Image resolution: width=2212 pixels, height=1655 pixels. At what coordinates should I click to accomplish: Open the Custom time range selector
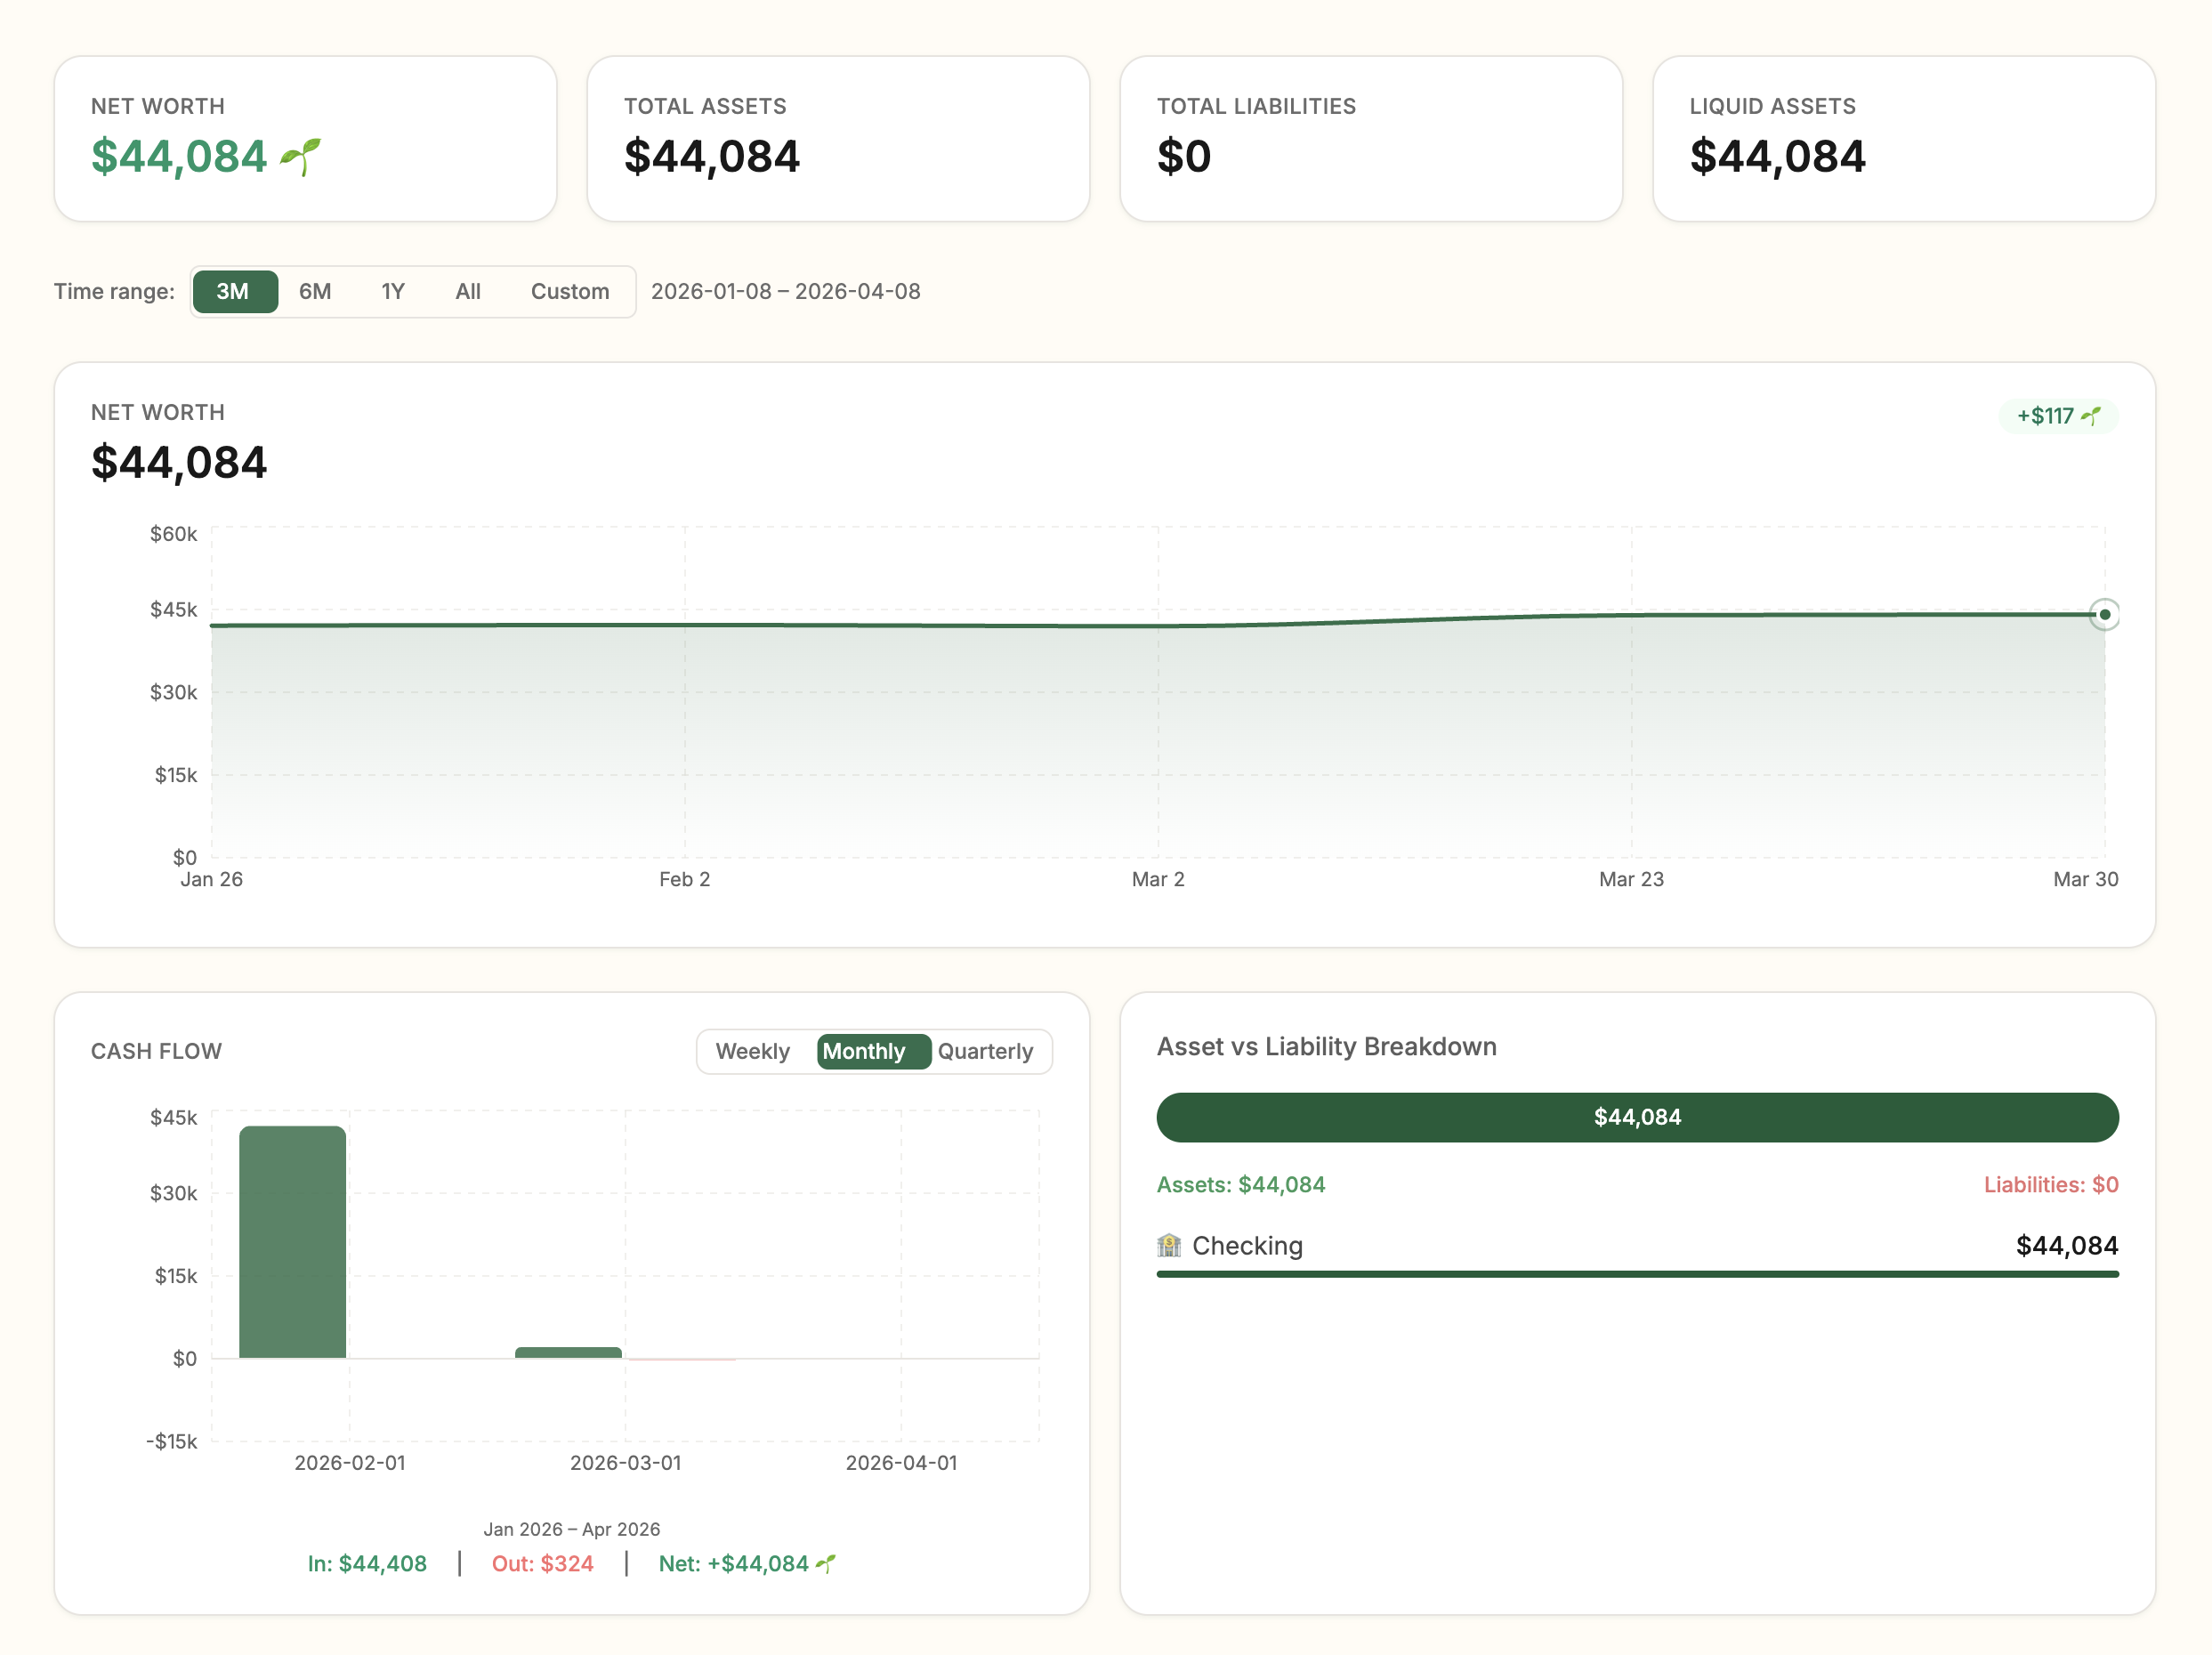(570, 291)
